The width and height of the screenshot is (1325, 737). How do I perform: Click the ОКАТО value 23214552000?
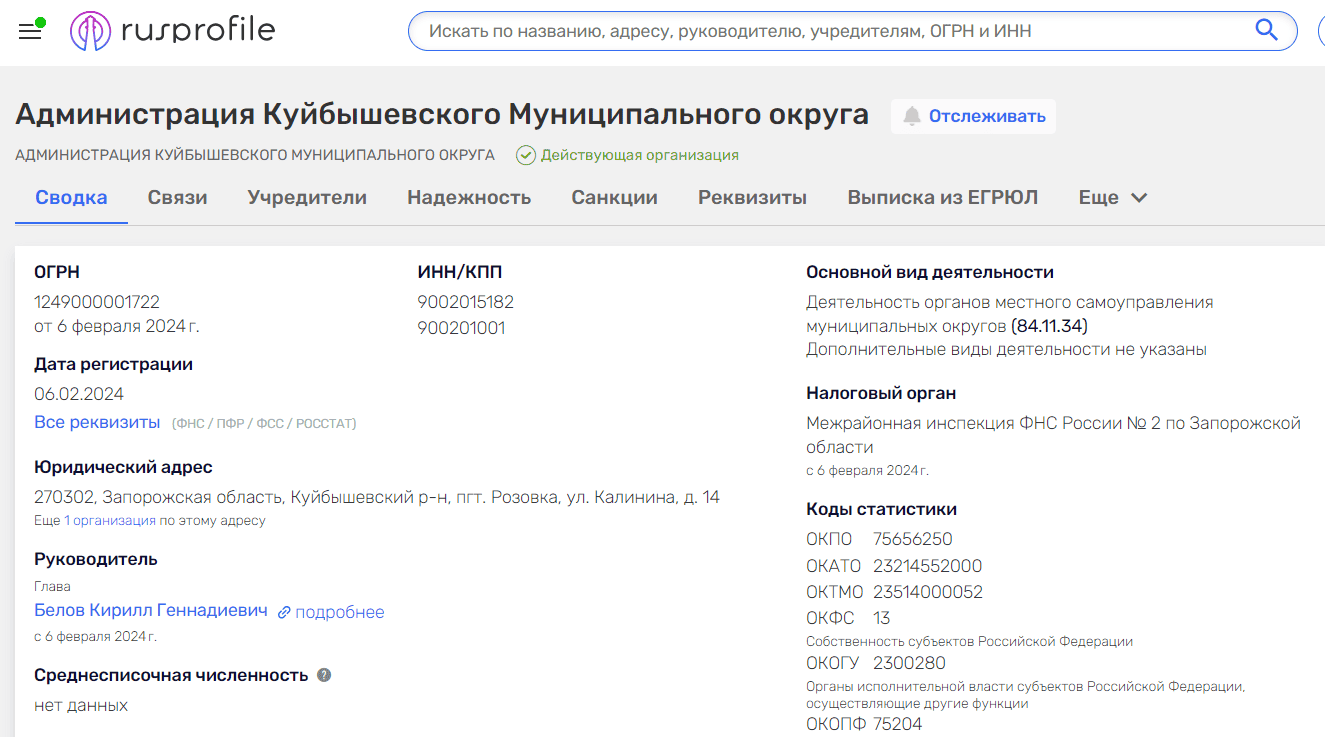coord(927,566)
